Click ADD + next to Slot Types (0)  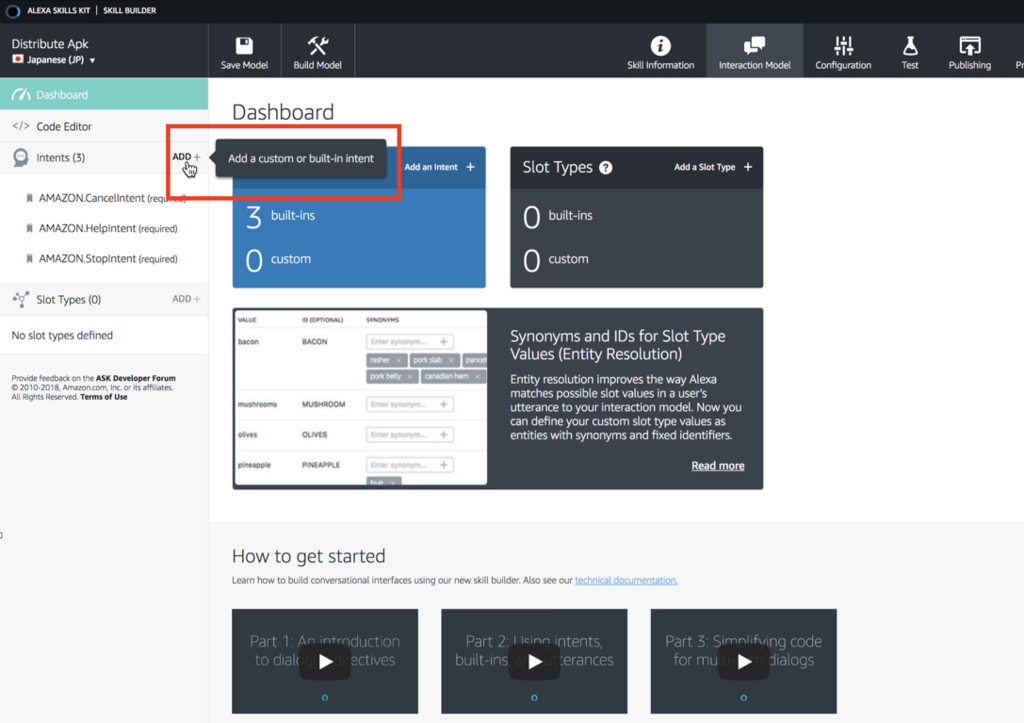click(x=186, y=298)
